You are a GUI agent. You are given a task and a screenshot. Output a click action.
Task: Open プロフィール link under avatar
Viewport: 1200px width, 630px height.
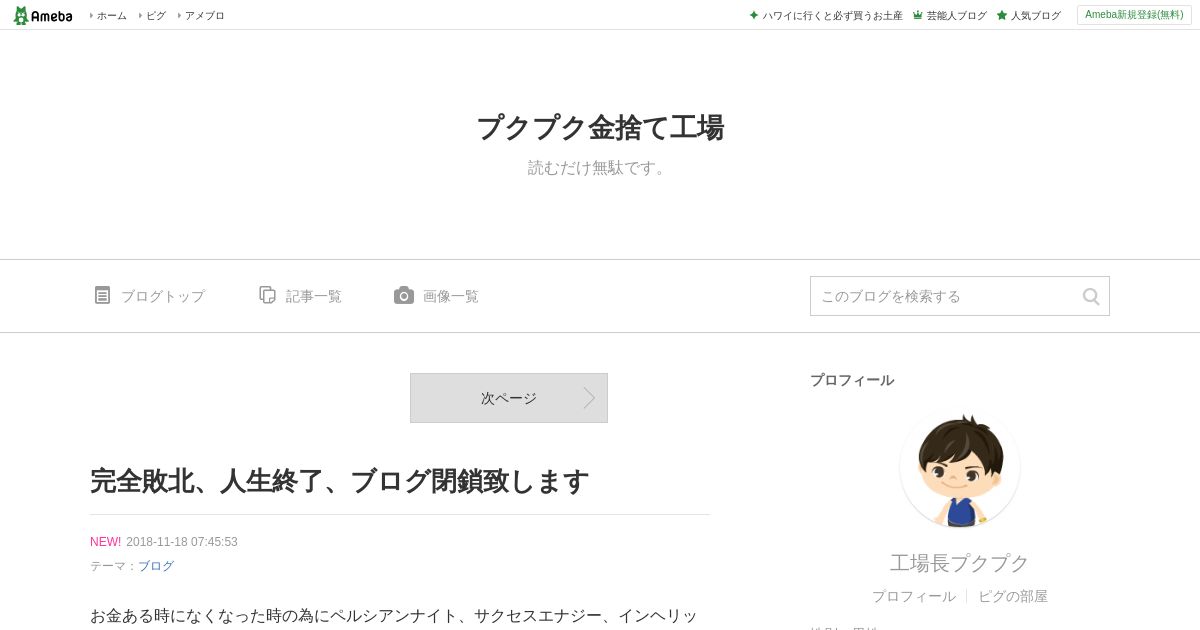[913, 596]
